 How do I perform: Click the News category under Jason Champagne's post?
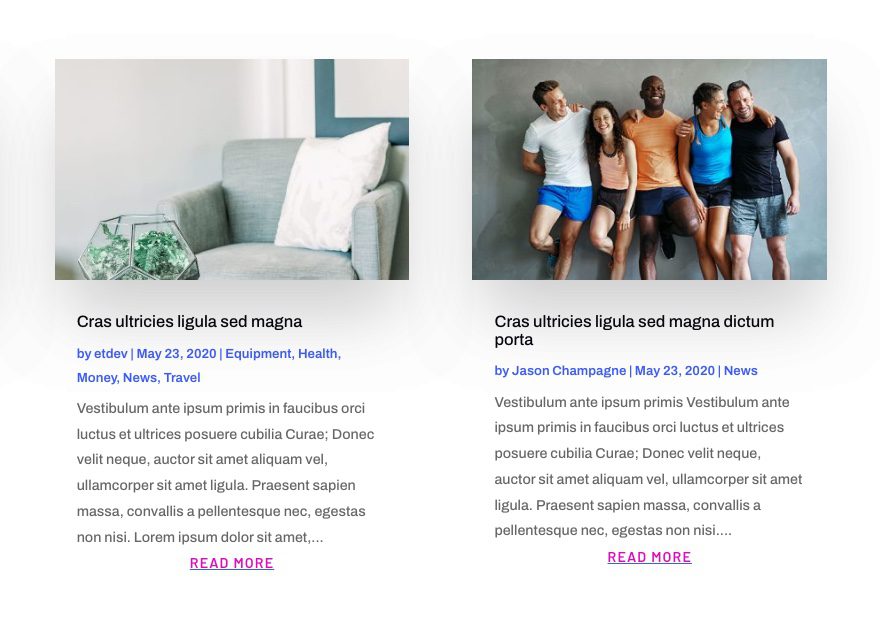pos(740,371)
